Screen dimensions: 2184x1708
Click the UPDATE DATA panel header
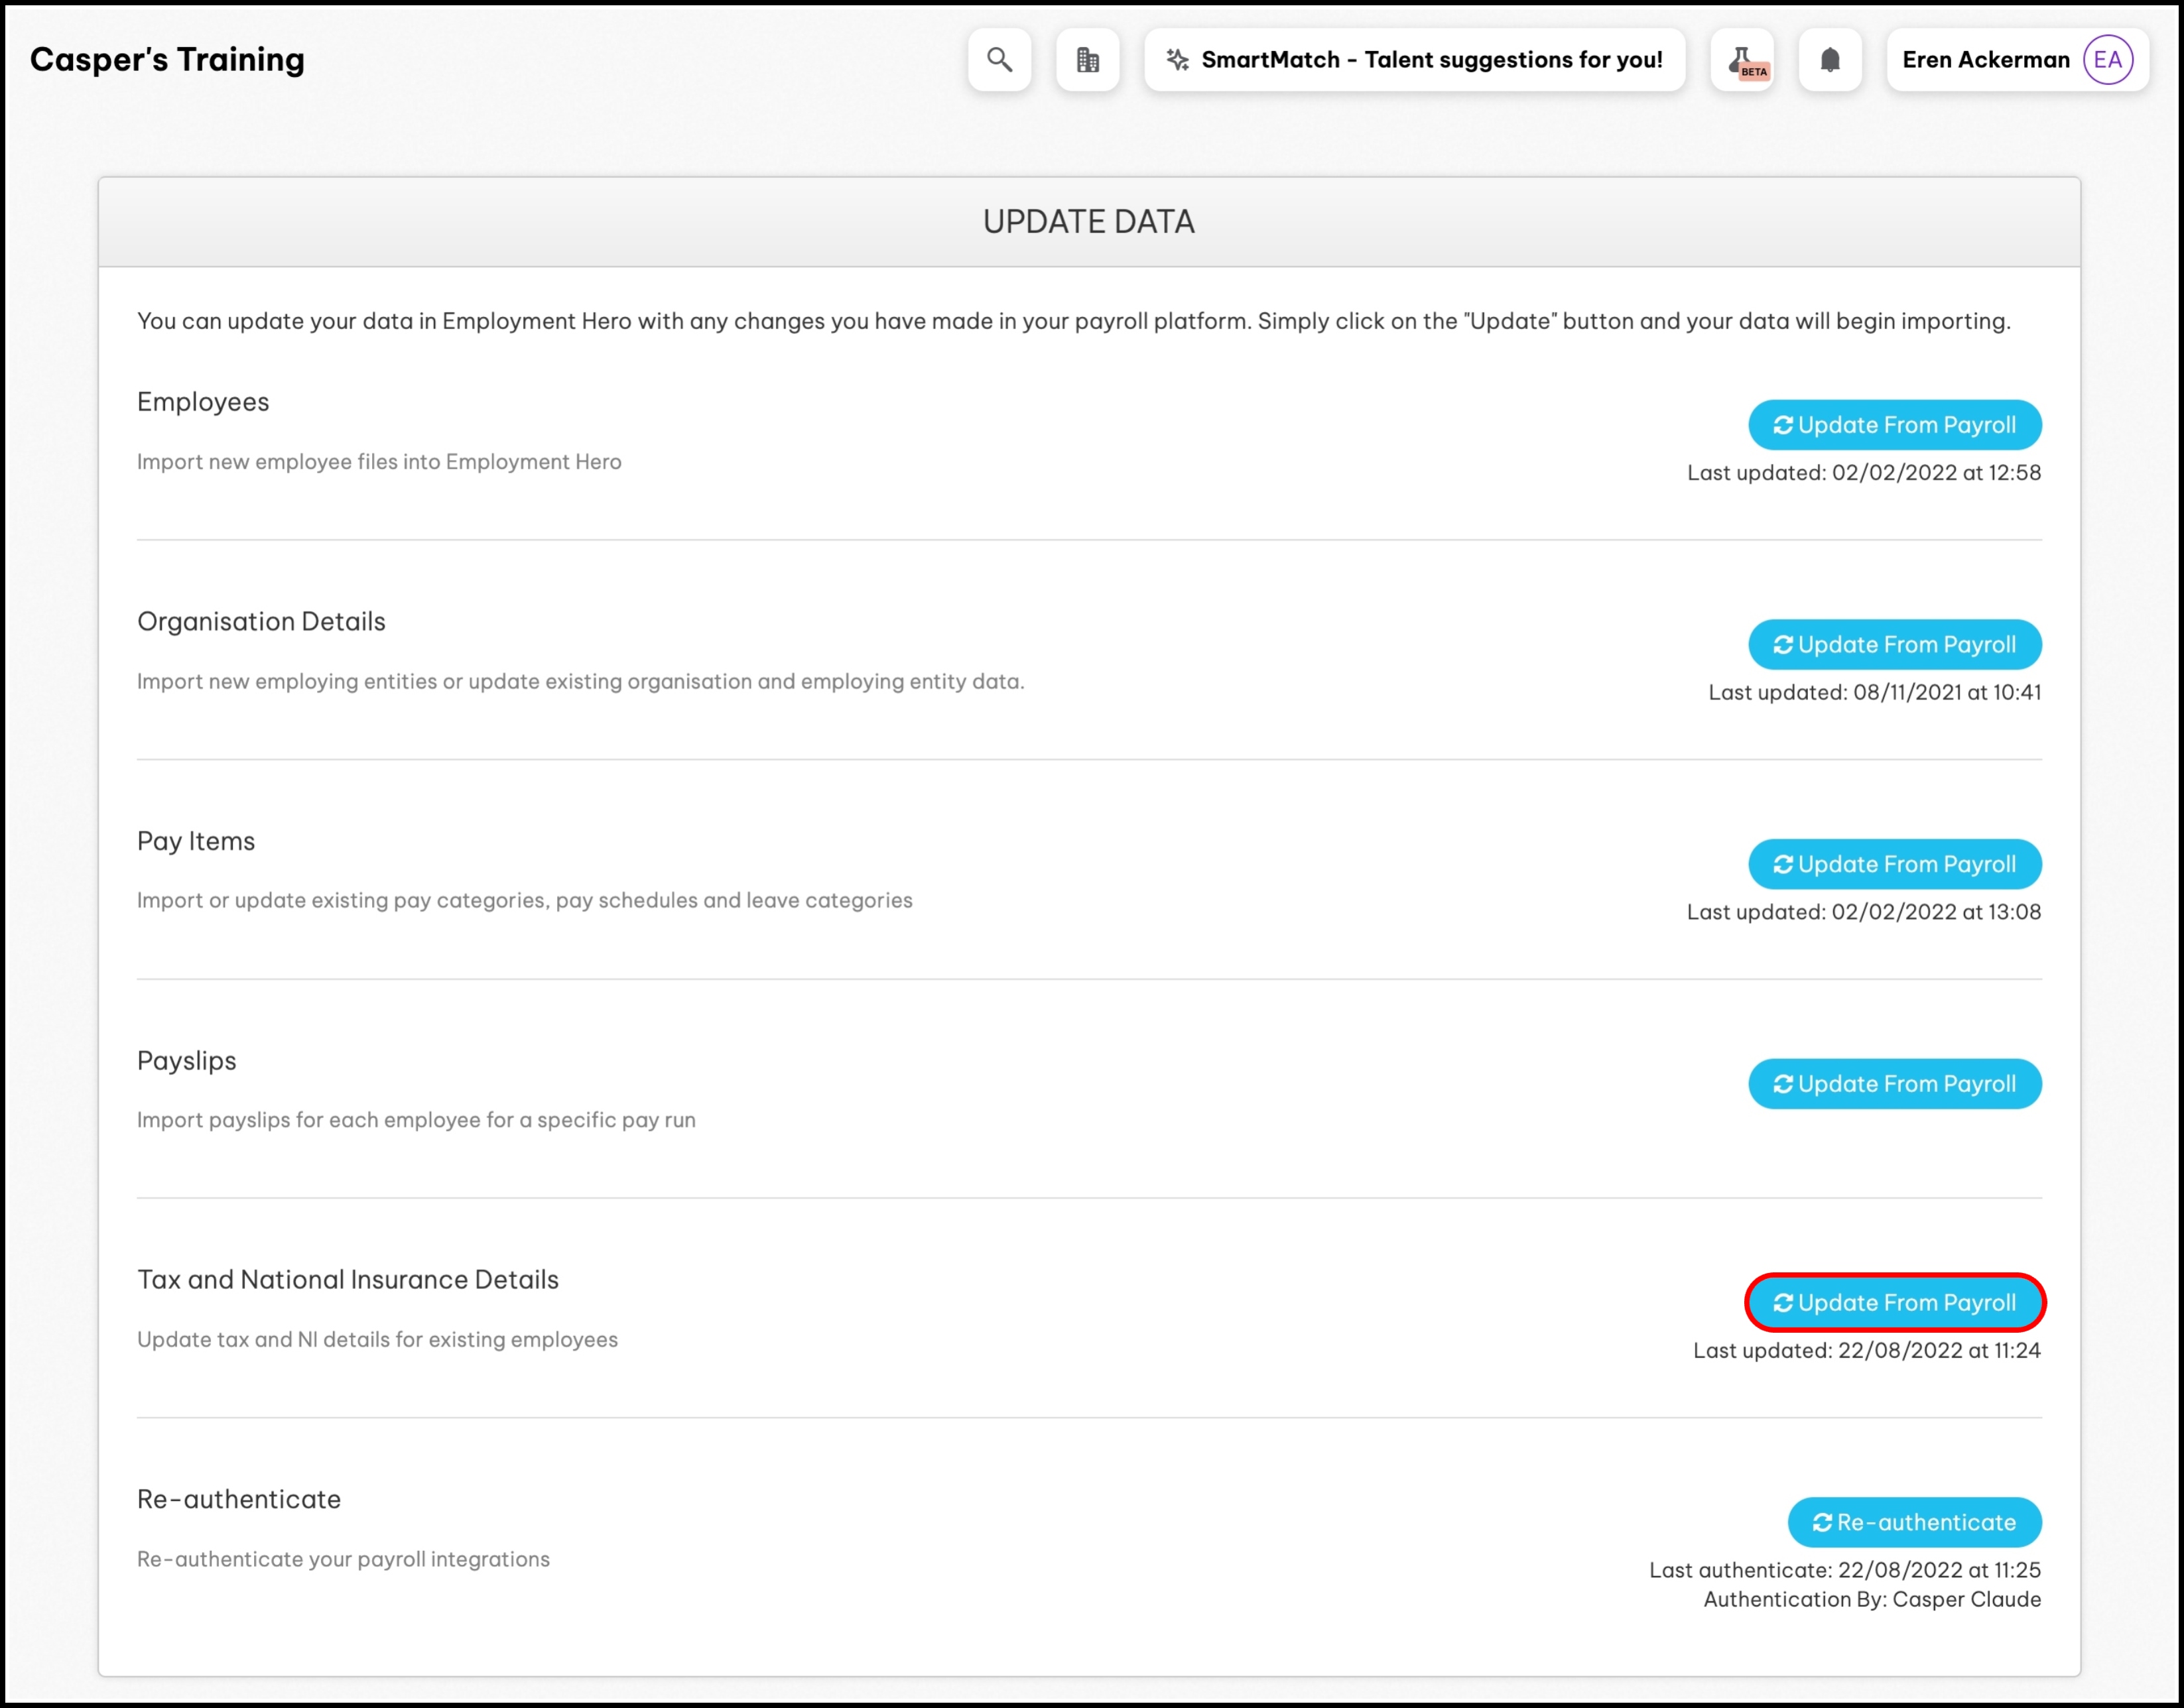point(1088,222)
